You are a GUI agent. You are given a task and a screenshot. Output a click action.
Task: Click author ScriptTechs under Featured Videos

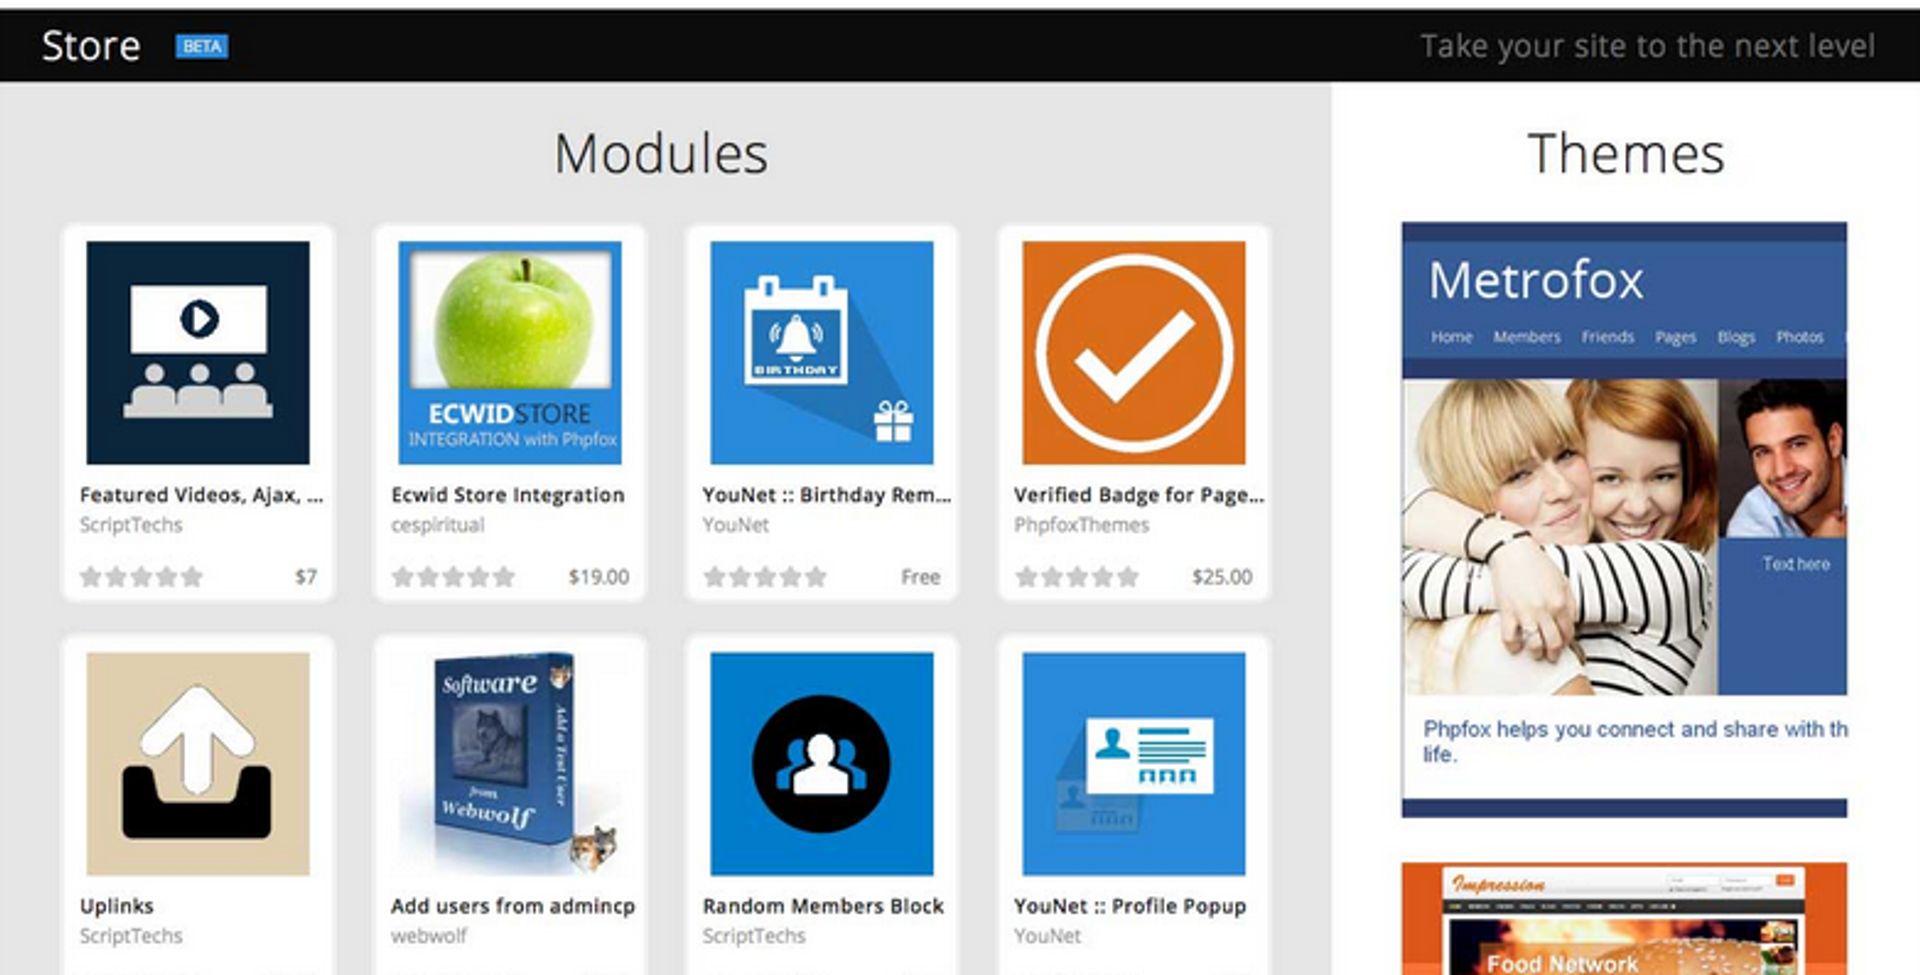click(x=131, y=525)
